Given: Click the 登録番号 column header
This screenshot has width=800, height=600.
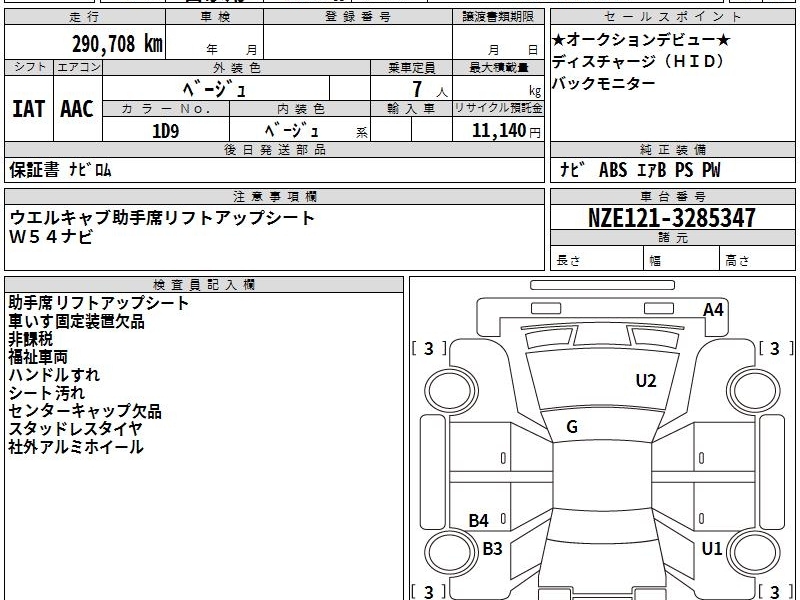Looking at the screenshot, I should (358, 17).
